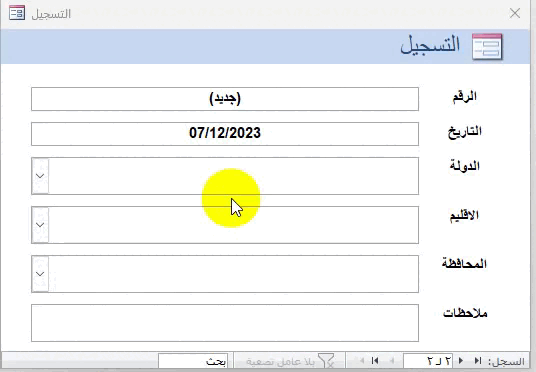Jump to the last record button

(375, 360)
